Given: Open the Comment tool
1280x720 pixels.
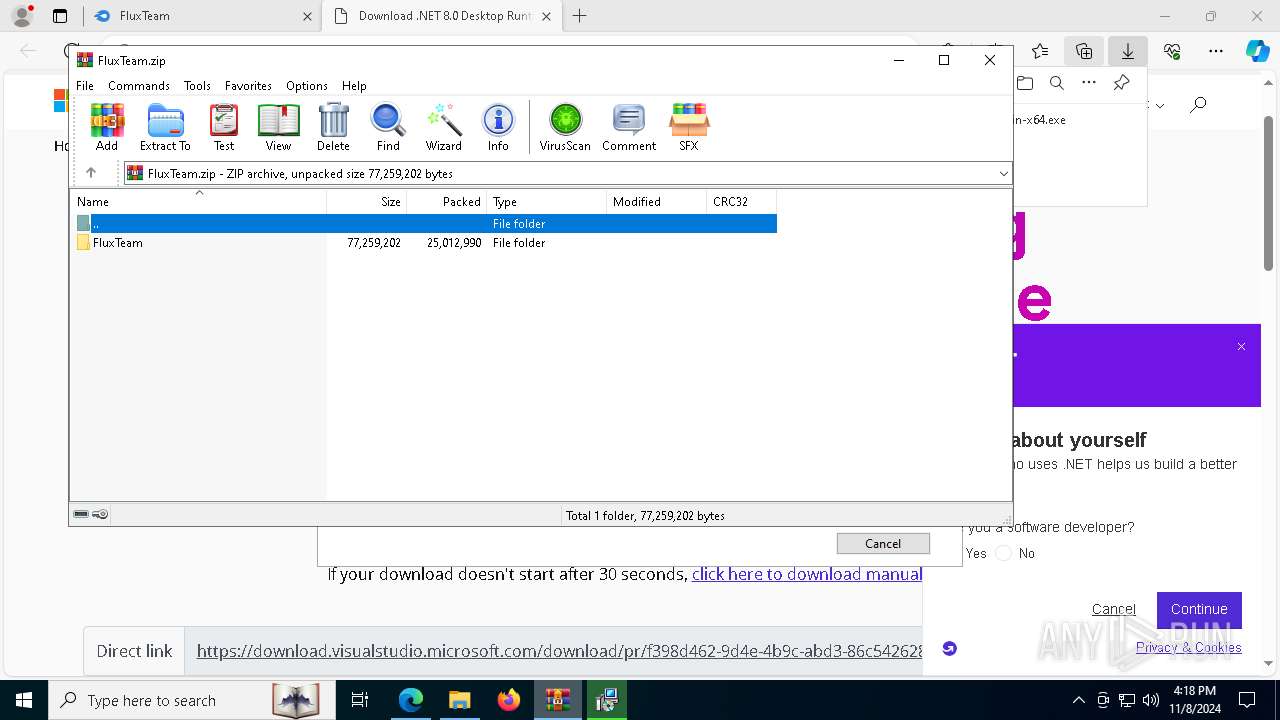Looking at the screenshot, I should pos(629,127).
